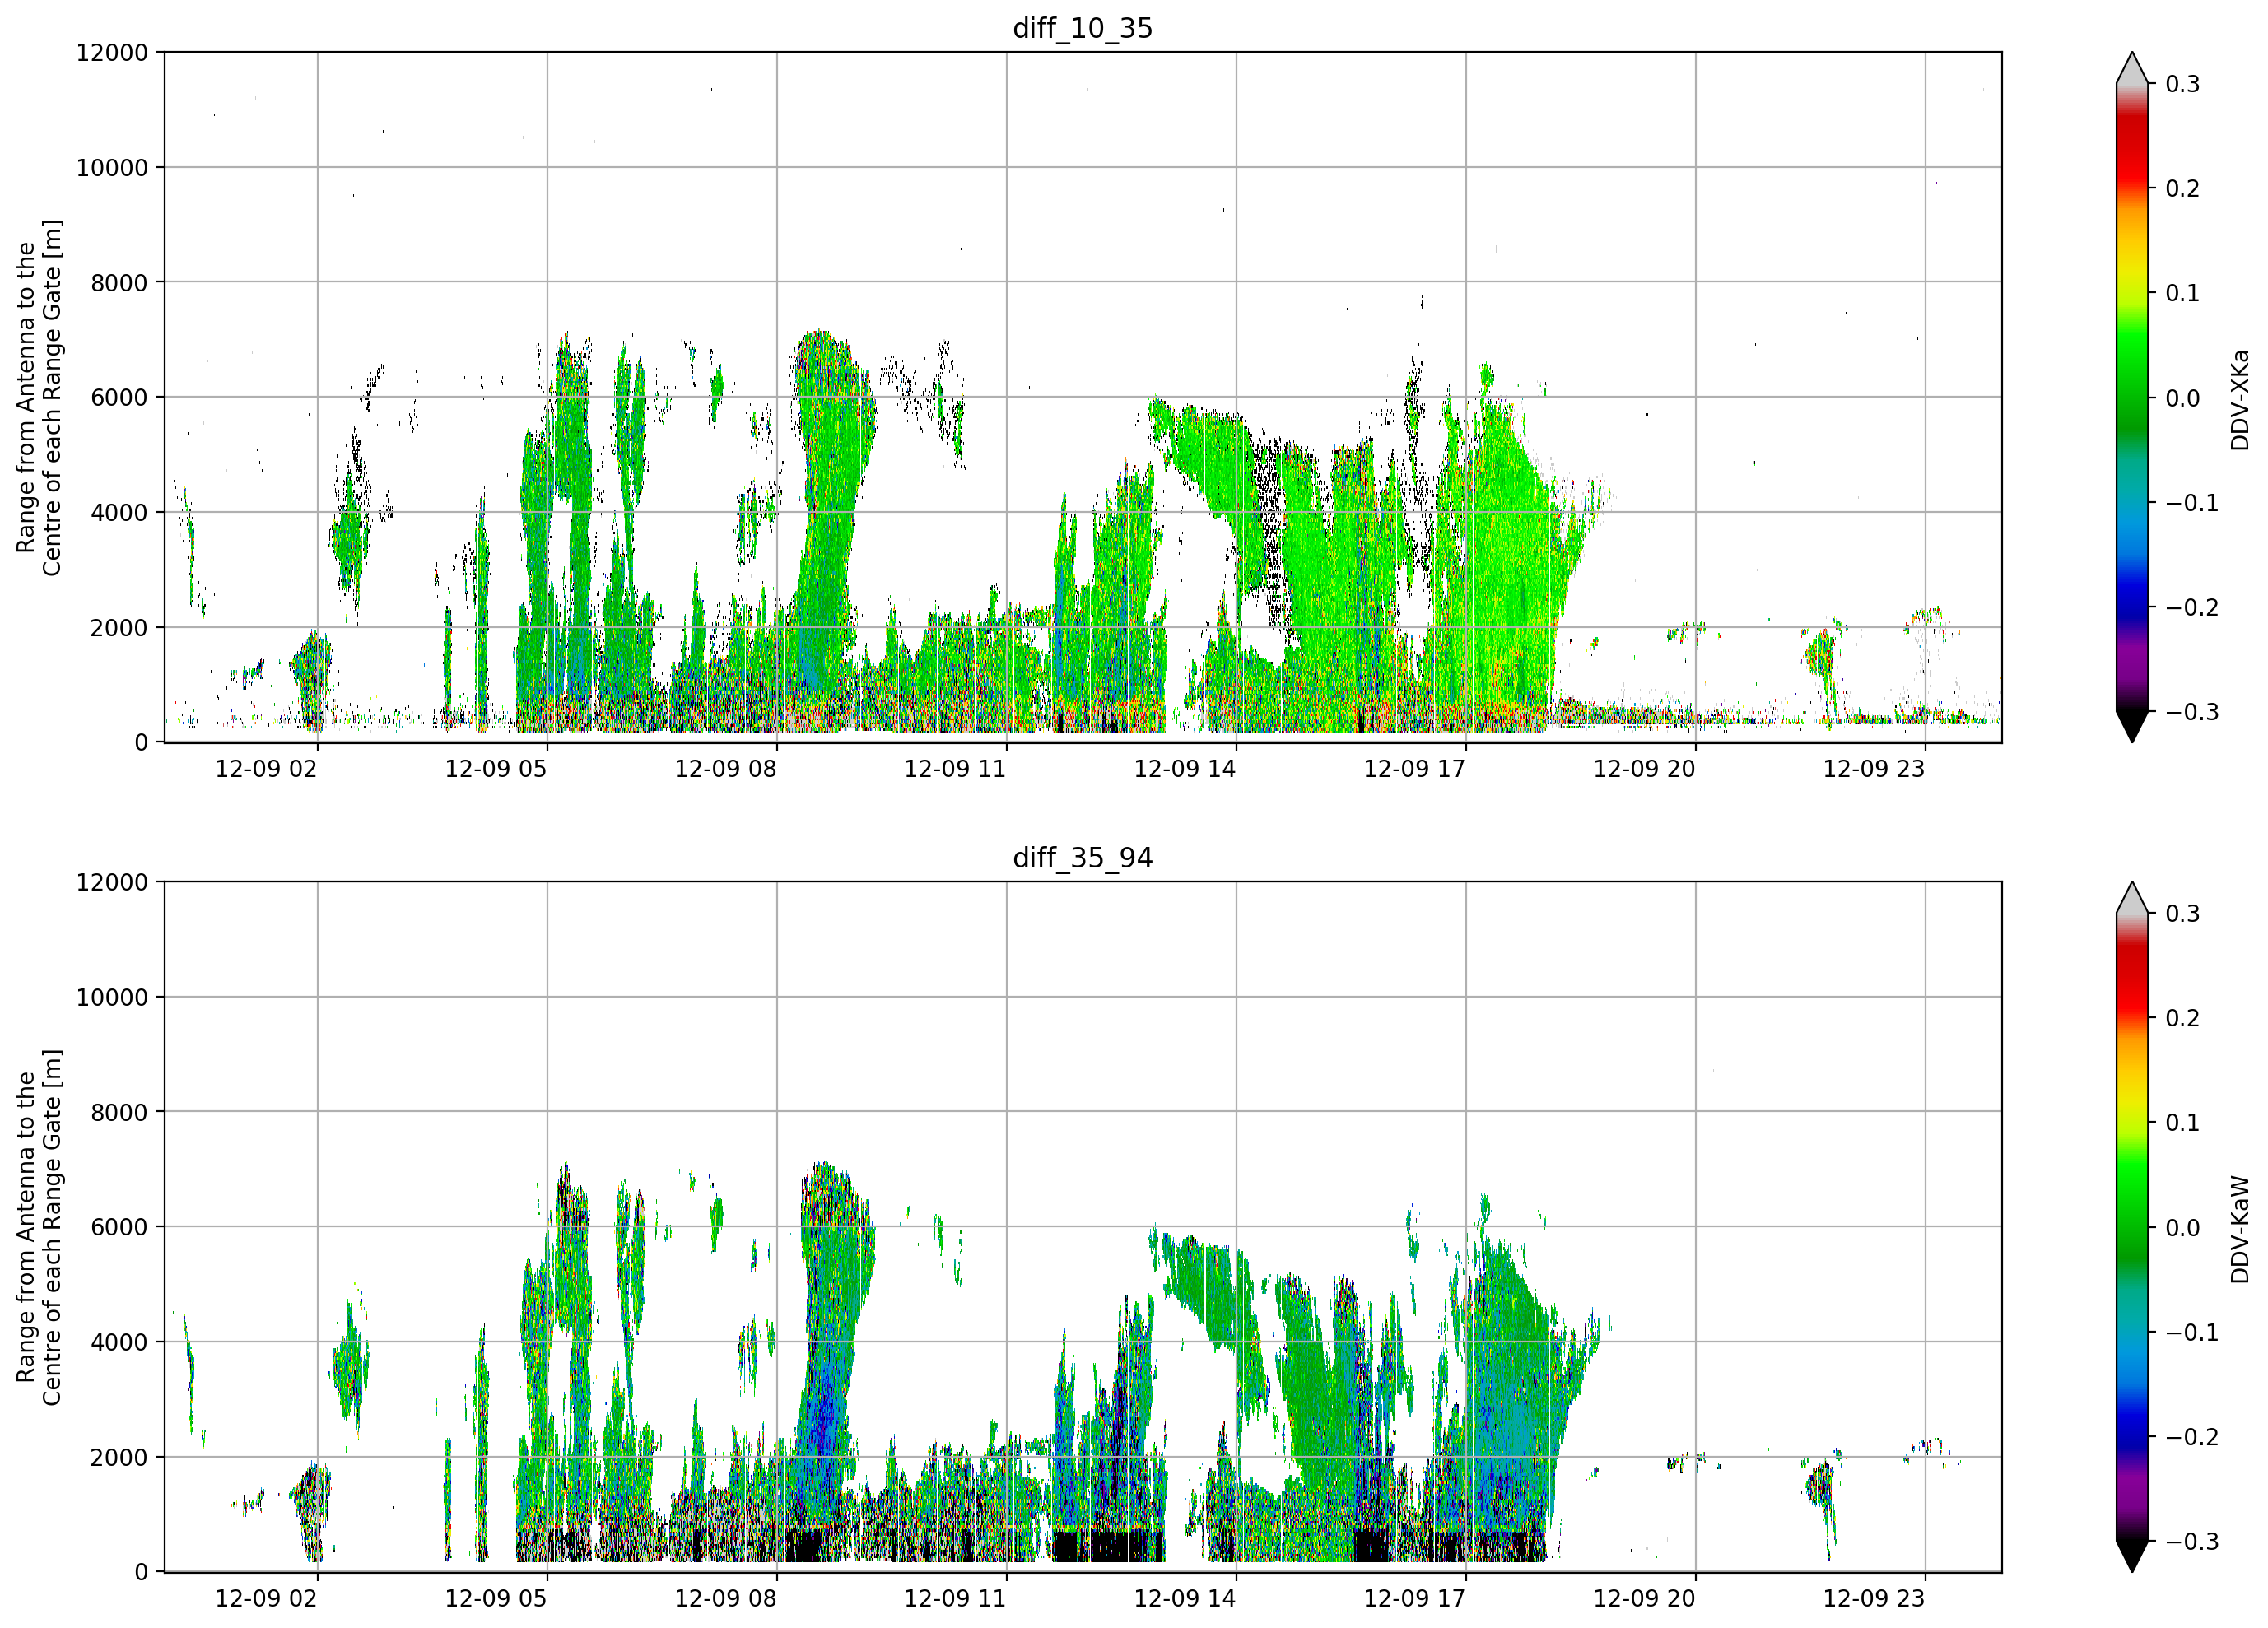The height and width of the screenshot is (1628, 2268).
Task: Select the 0.0 tick on DDV-KaW colorbar
Action: 2182,1228
